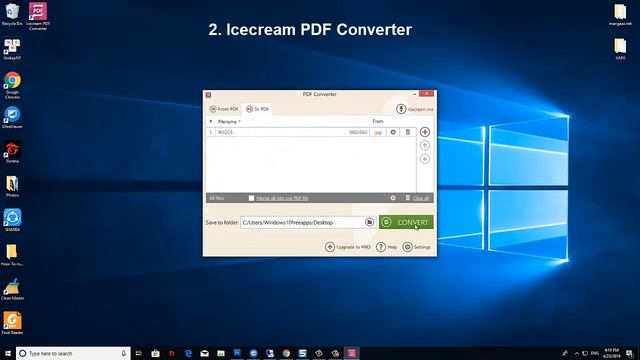
Task: Open the Garena desktop shortcut
Action: [x=12, y=152]
